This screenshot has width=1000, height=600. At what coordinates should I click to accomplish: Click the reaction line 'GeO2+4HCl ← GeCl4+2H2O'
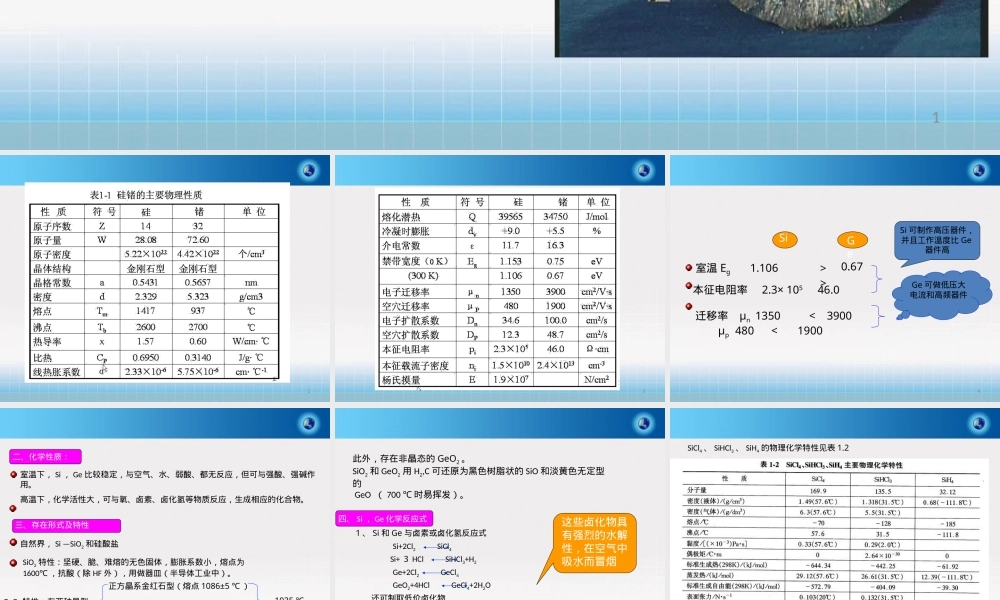click(x=441, y=585)
